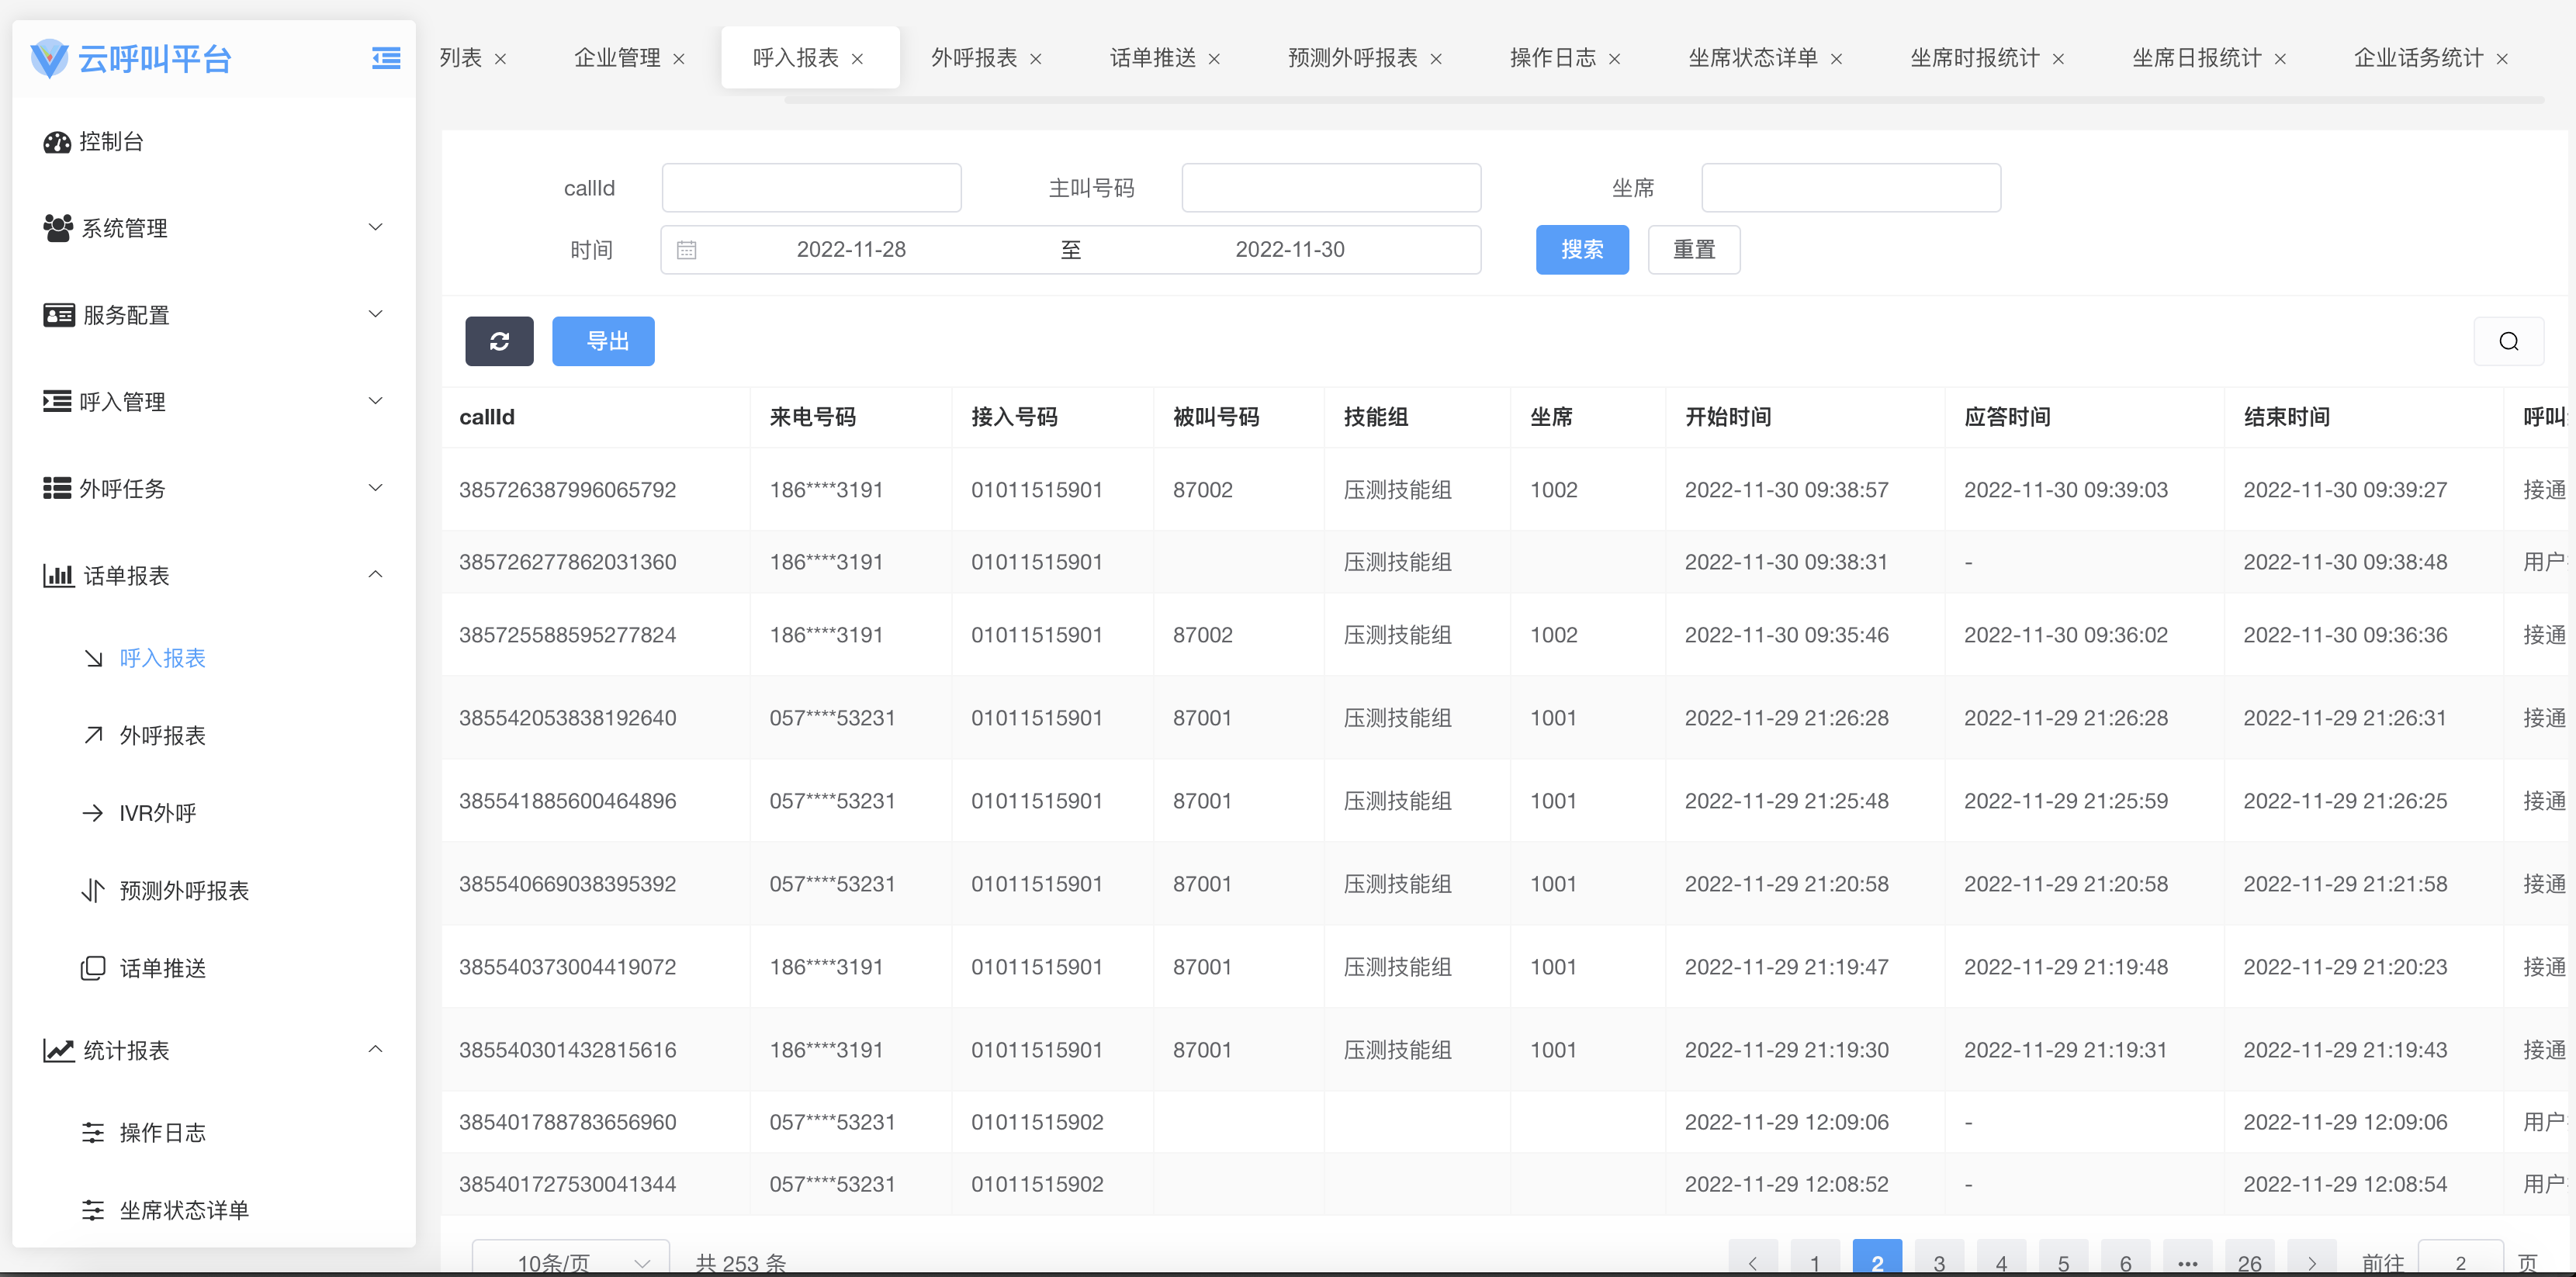Toggle the search panel with the magnifier icon
Image resolution: width=2576 pixels, height=1277 pixels.
pyautogui.click(x=2508, y=342)
